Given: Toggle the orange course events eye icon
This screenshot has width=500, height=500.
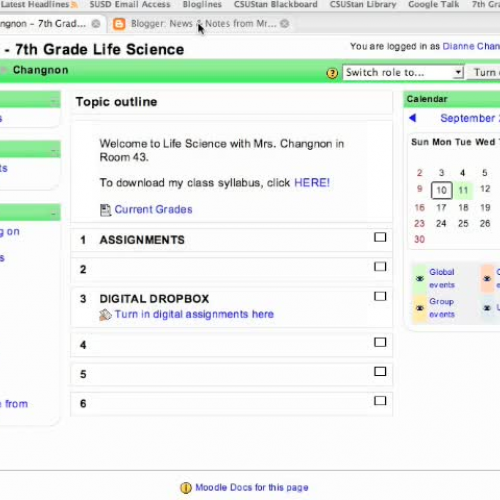Looking at the screenshot, I should click(487, 279).
